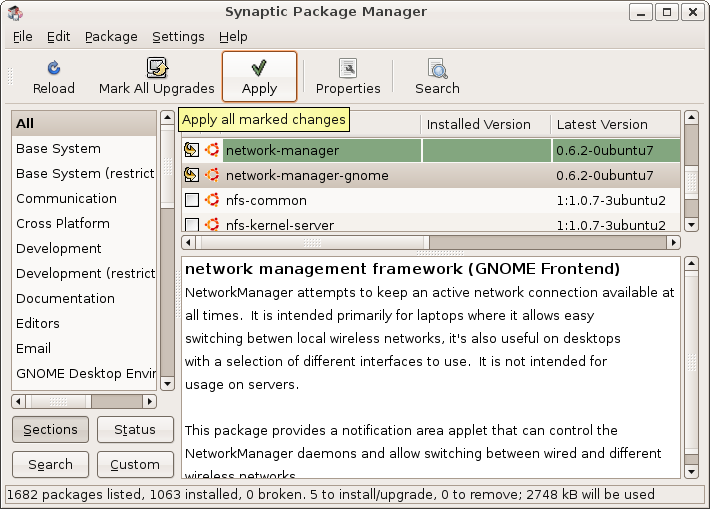This screenshot has width=710, height=509.
Task: Click section list scroll up arrow
Action: click(168, 118)
